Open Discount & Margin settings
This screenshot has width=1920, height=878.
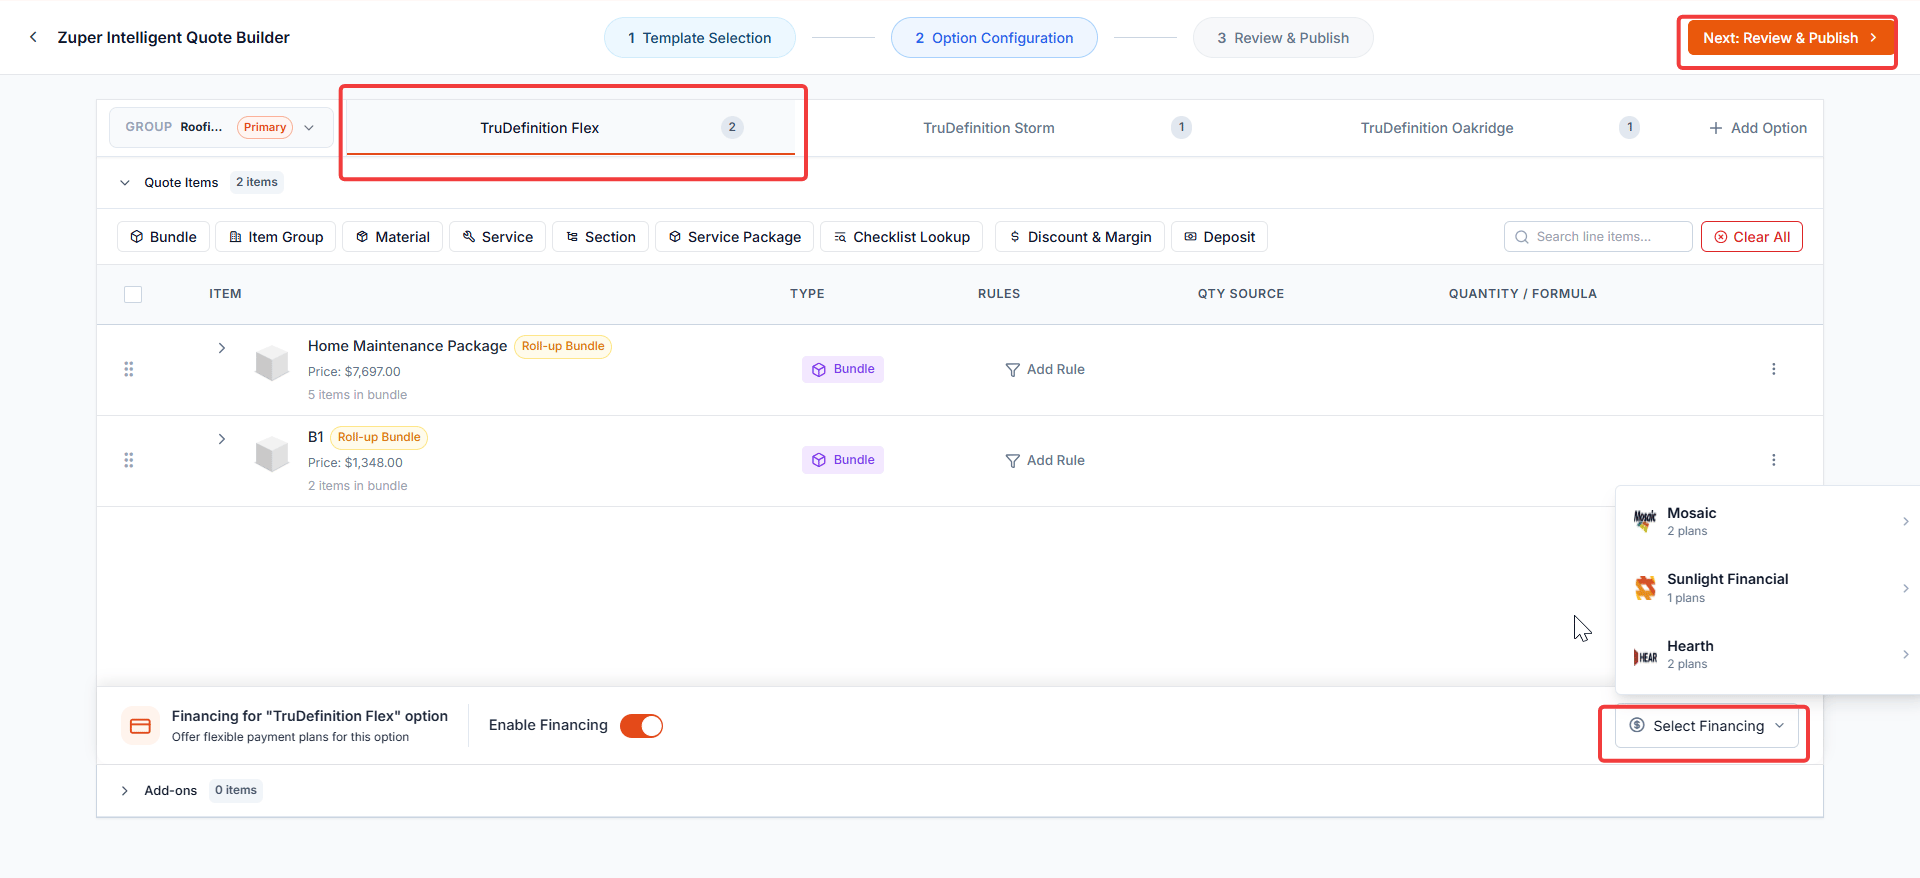(1080, 237)
